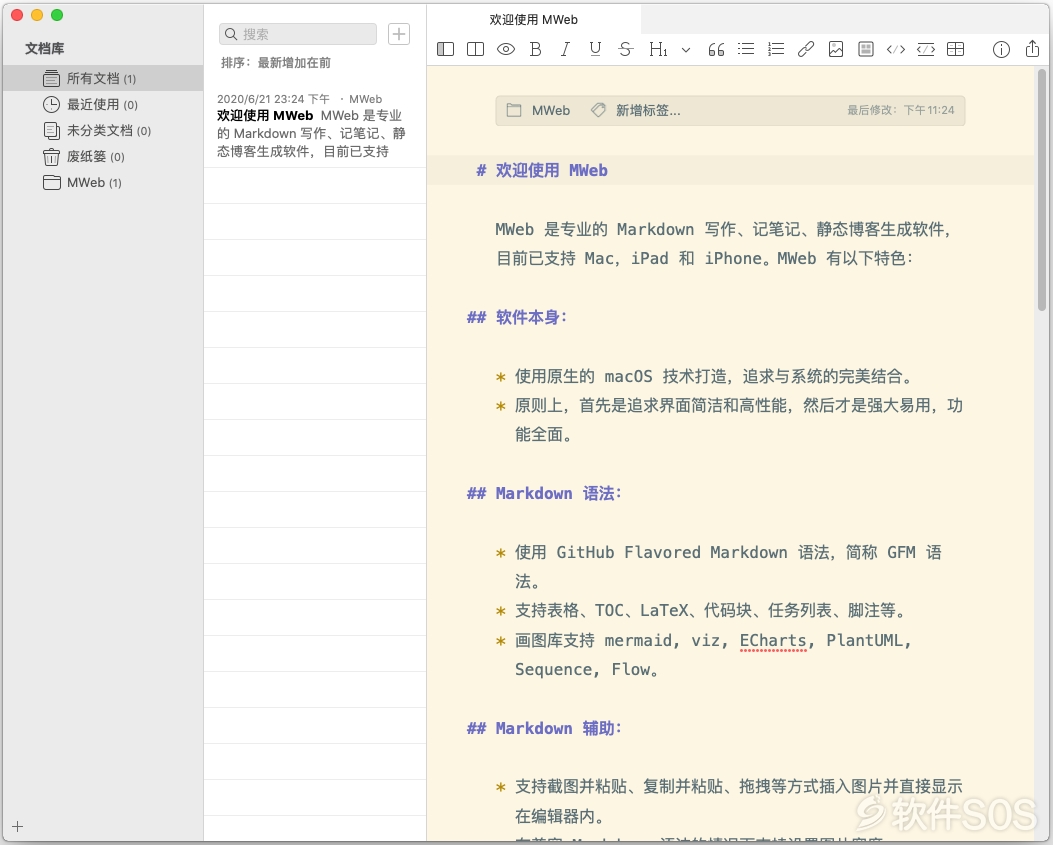Image resolution: width=1053 pixels, height=845 pixels.
Task: Toggle the two-column split view icon
Action: click(x=475, y=49)
